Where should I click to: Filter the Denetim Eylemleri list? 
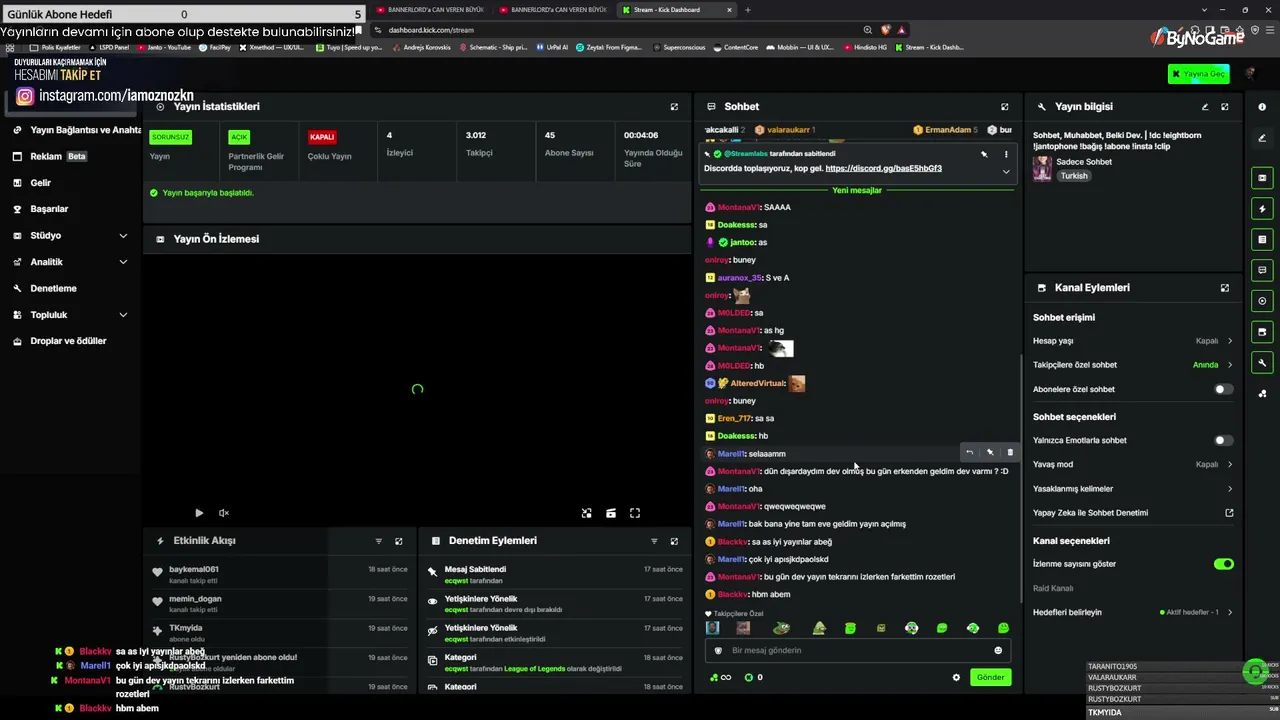(654, 541)
